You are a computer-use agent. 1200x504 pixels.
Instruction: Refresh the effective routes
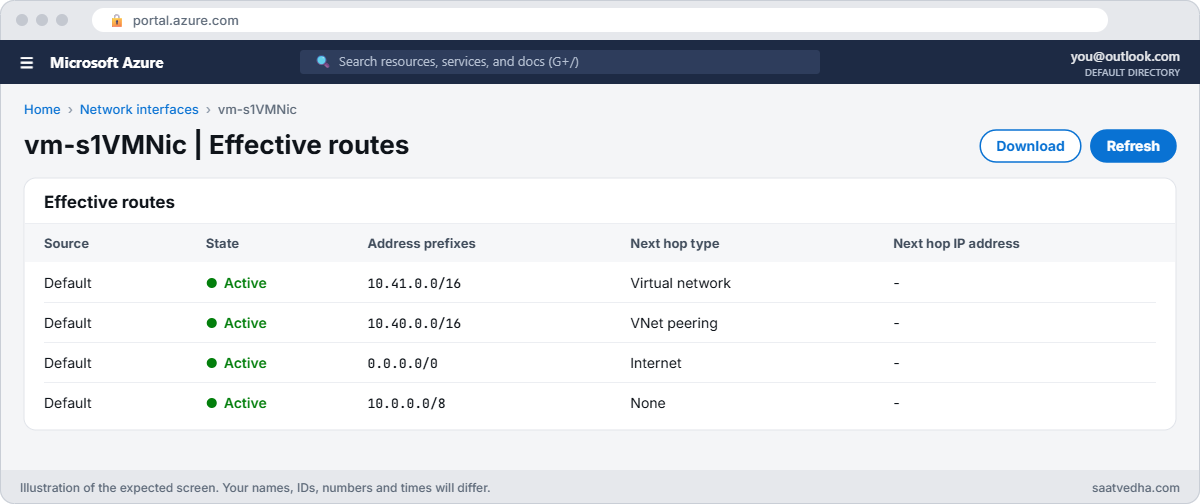(1133, 146)
